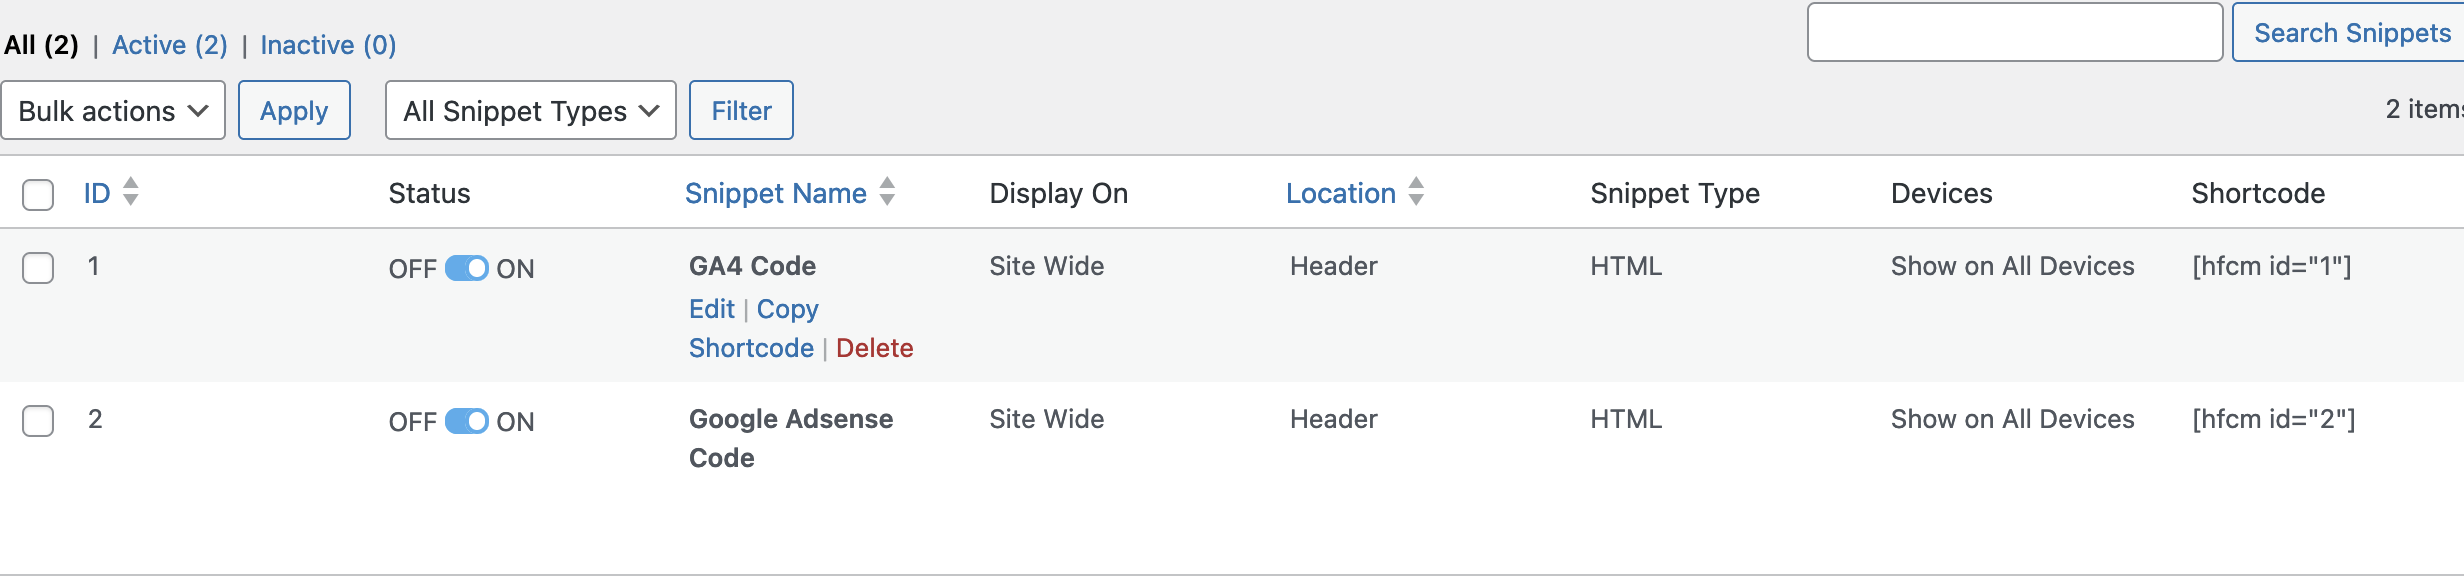Viewport: 2464px width, 588px height.
Task: Edit the GA4 Code snippet
Action: pyautogui.click(x=711, y=309)
